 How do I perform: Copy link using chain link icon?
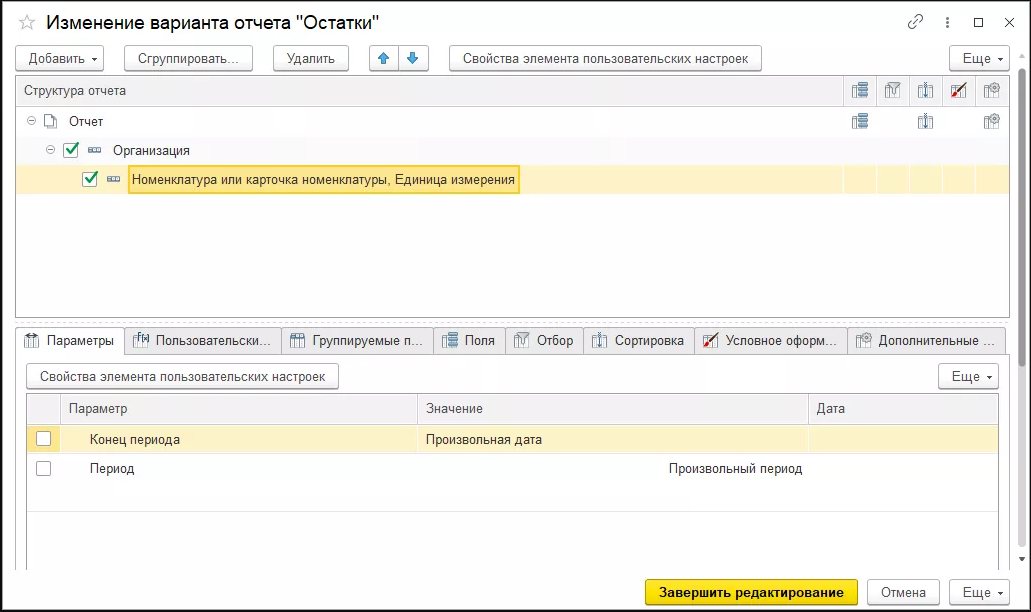click(914, 22)
